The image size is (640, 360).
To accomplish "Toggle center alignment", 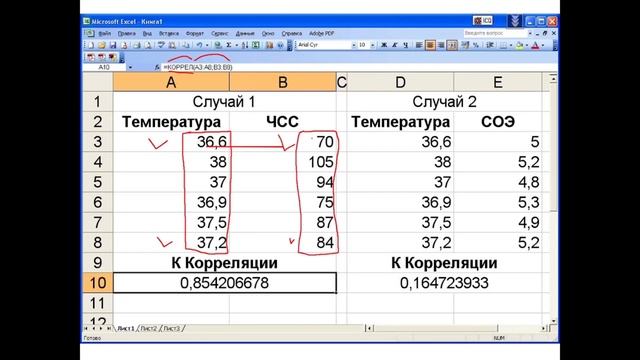I will [430, 45].
